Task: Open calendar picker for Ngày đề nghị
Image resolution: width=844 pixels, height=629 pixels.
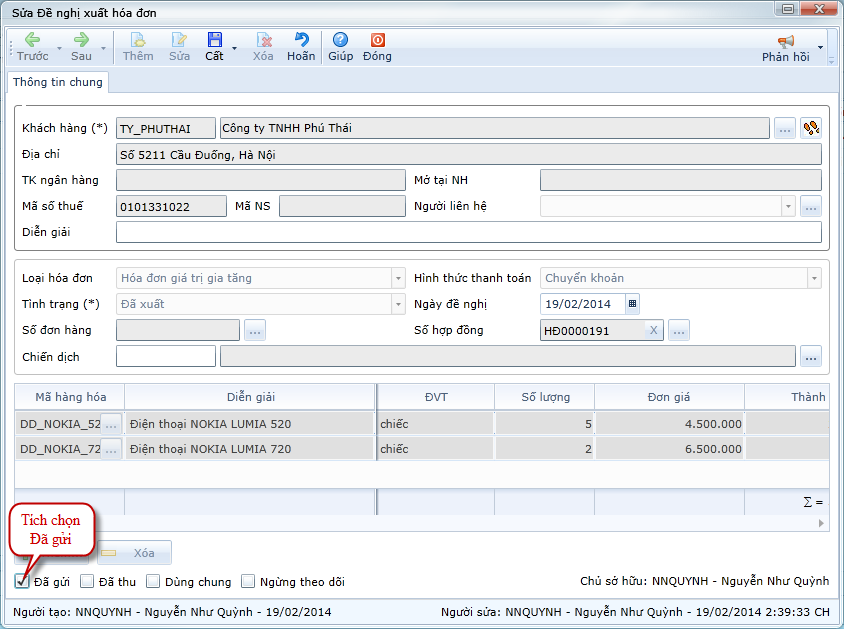Action: pos(632,304)
